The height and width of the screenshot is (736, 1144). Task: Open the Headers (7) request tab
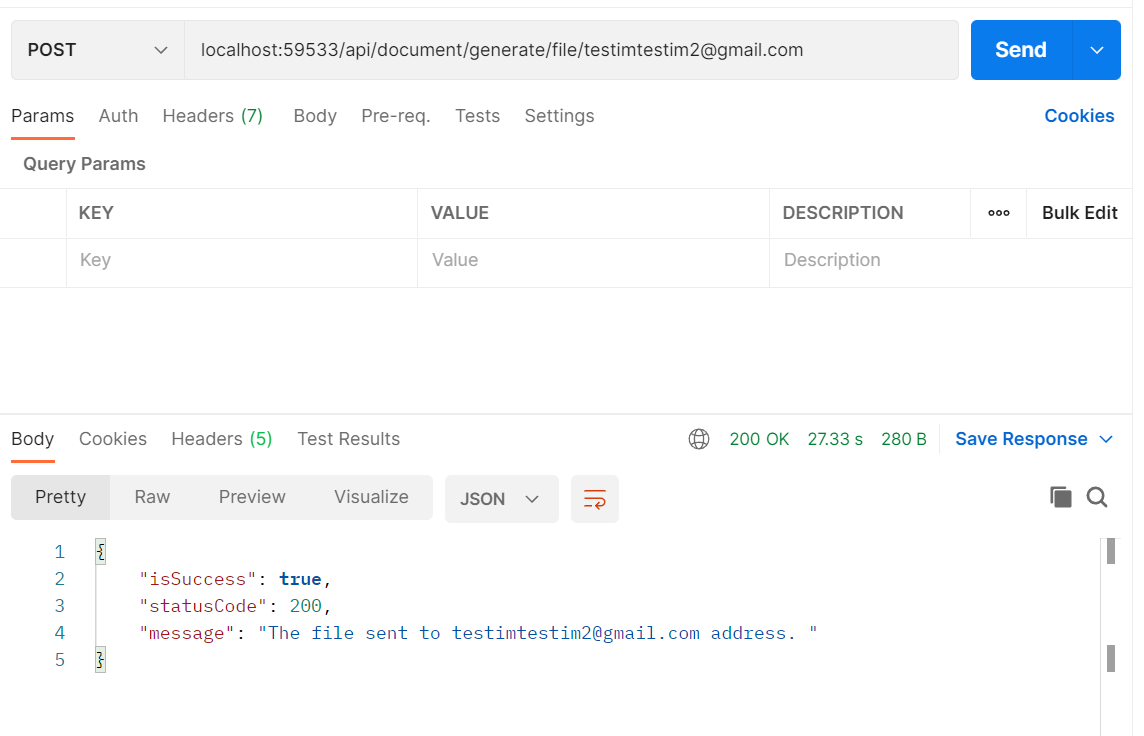(x=212, y=115)
